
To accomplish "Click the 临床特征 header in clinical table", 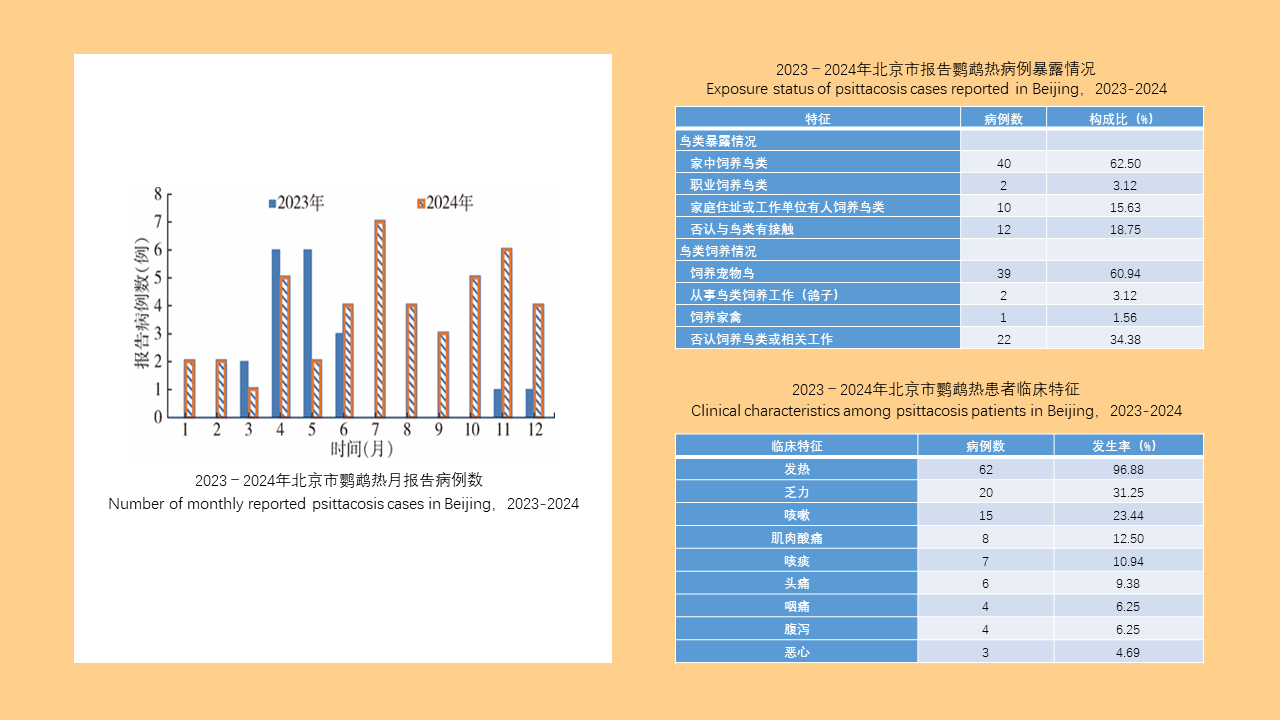I will coord(796,445).
